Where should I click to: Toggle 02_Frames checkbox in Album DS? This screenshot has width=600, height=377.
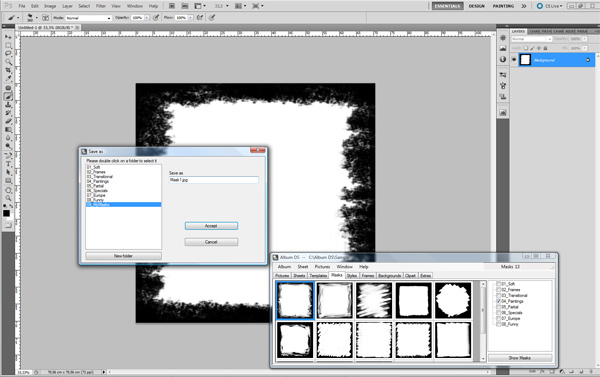(499, 290)
